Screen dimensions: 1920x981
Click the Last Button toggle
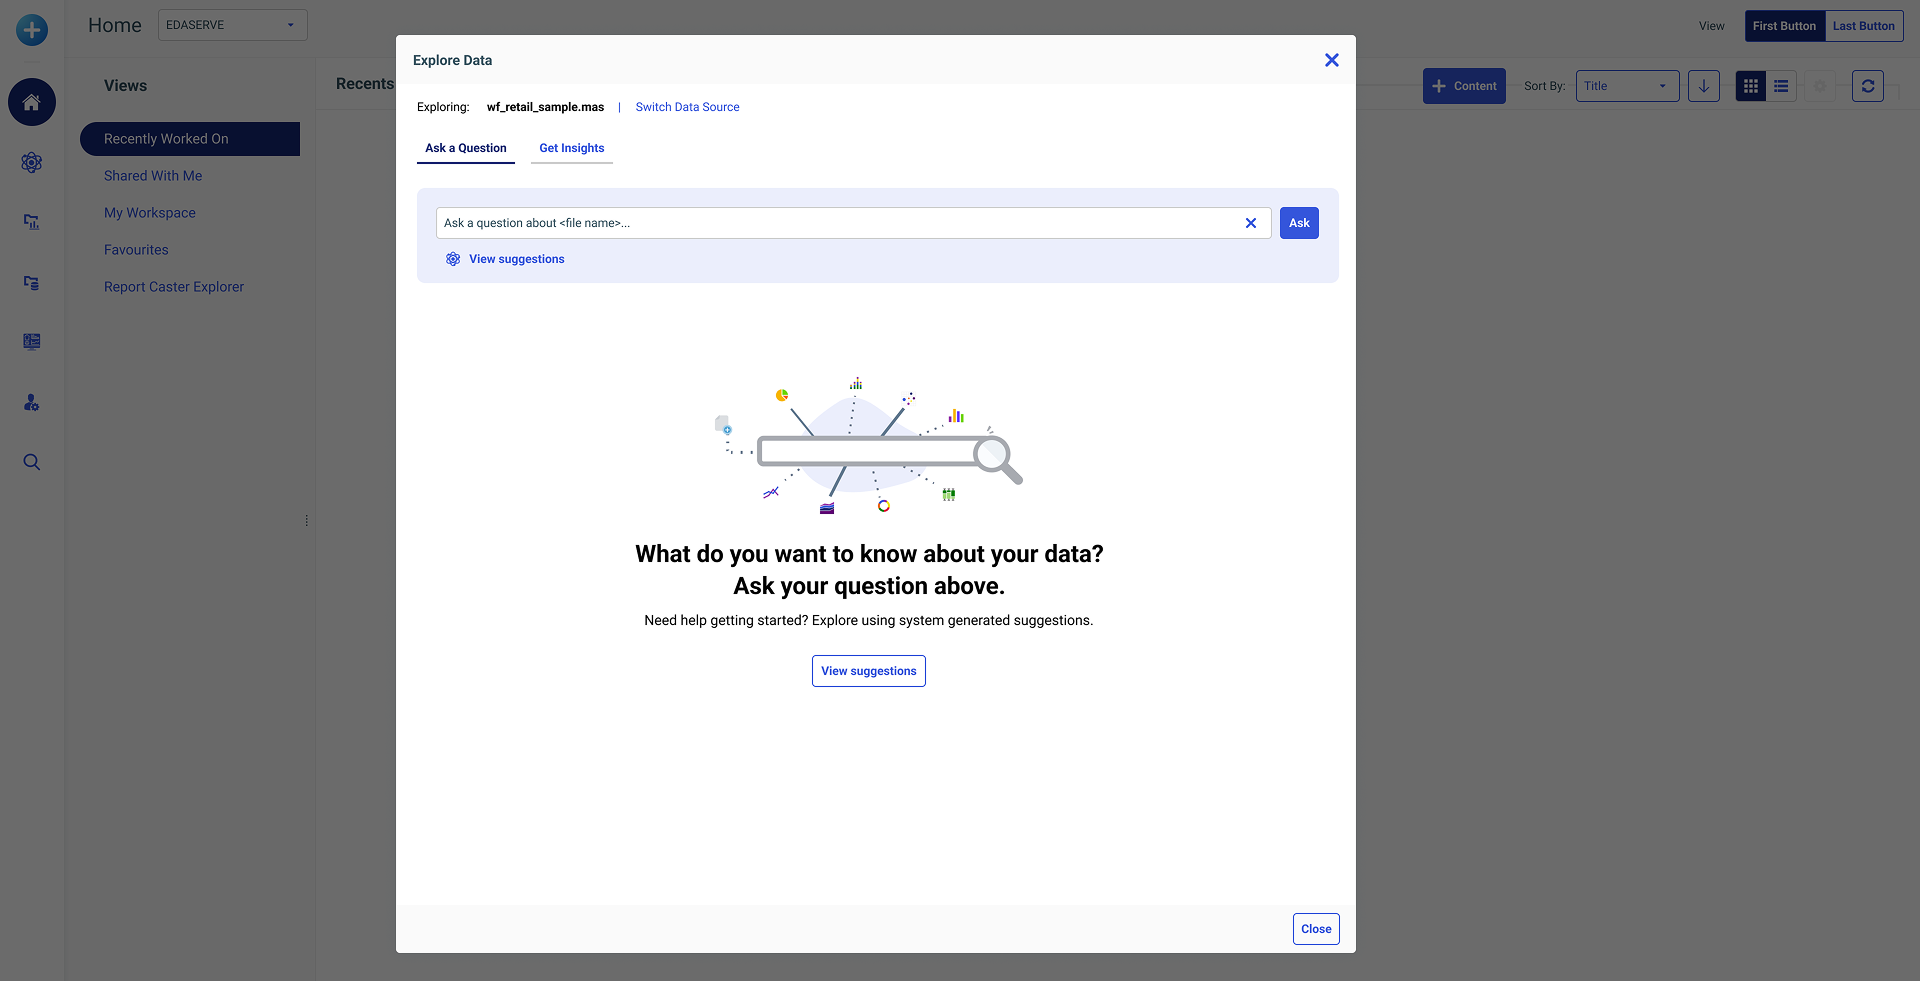[x=1864, y=26]
